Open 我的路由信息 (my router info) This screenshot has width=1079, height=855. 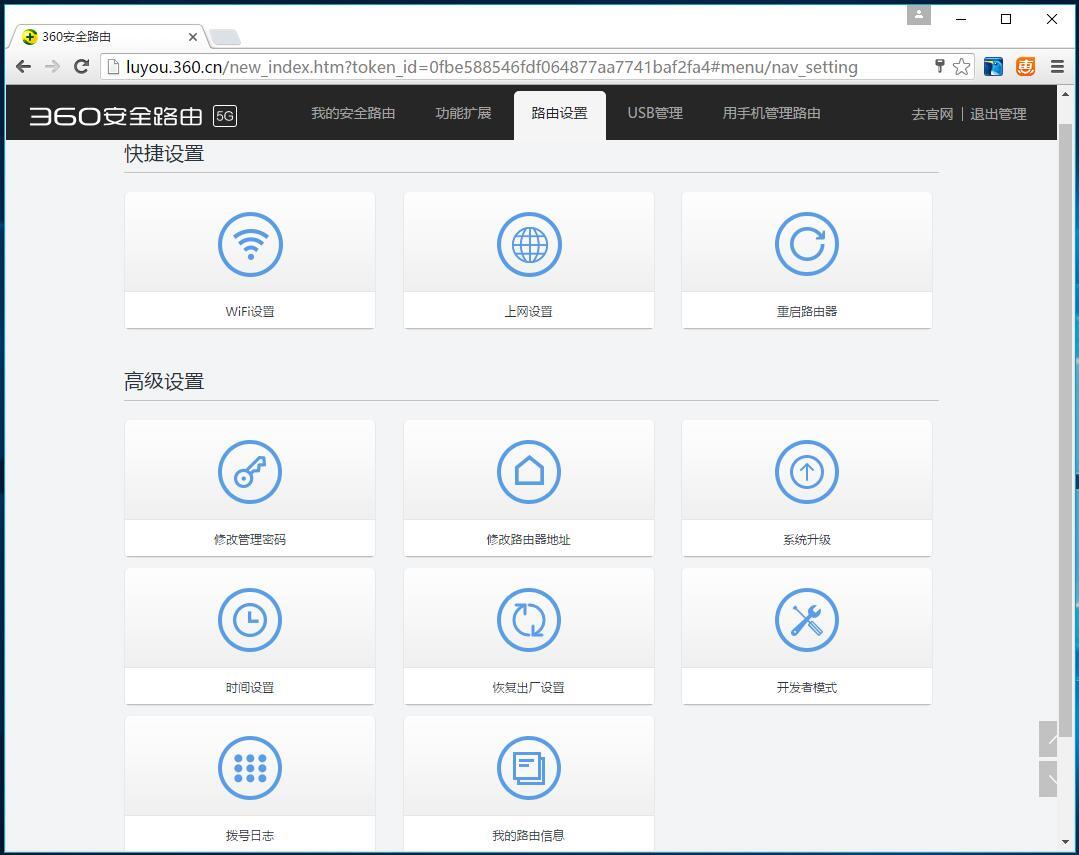pos(528,783)
